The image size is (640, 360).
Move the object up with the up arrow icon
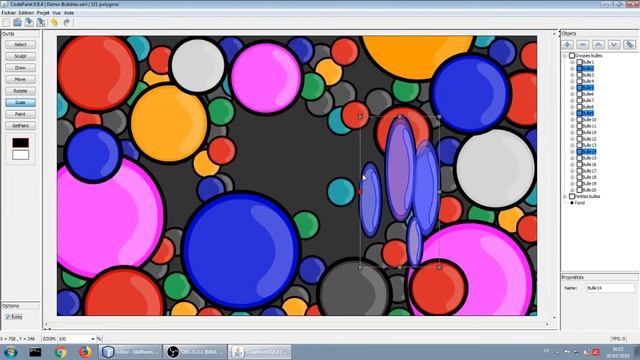pos(598,44)
